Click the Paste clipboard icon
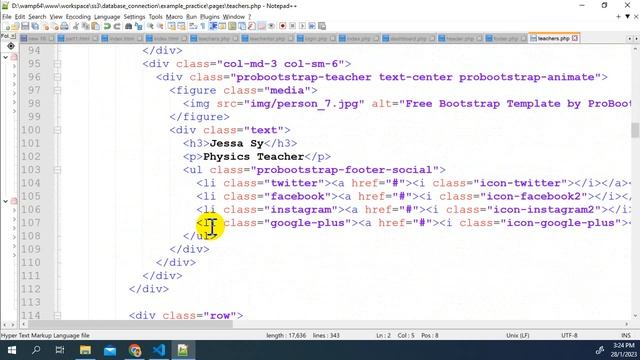The width and height of the screenshot is (640, 360). point(96,26)
